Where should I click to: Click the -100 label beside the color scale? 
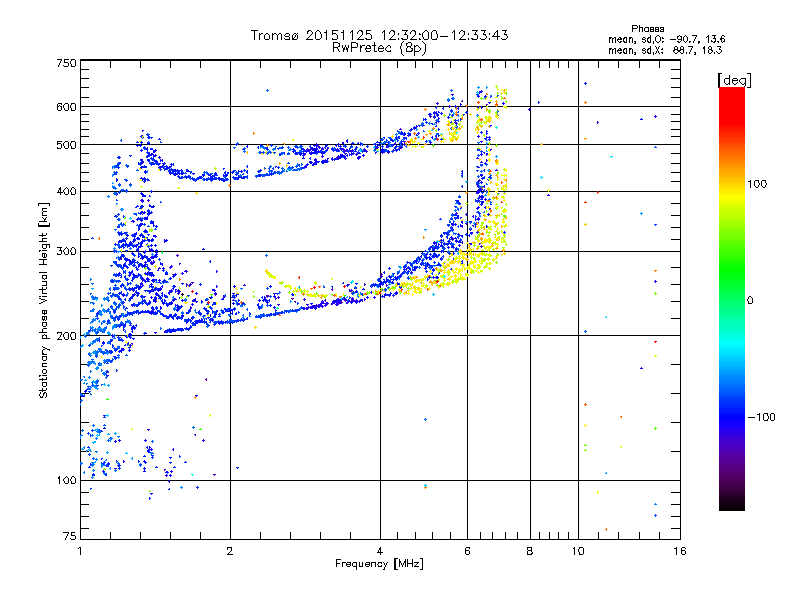pyautogui.click(x=761, y=417)
